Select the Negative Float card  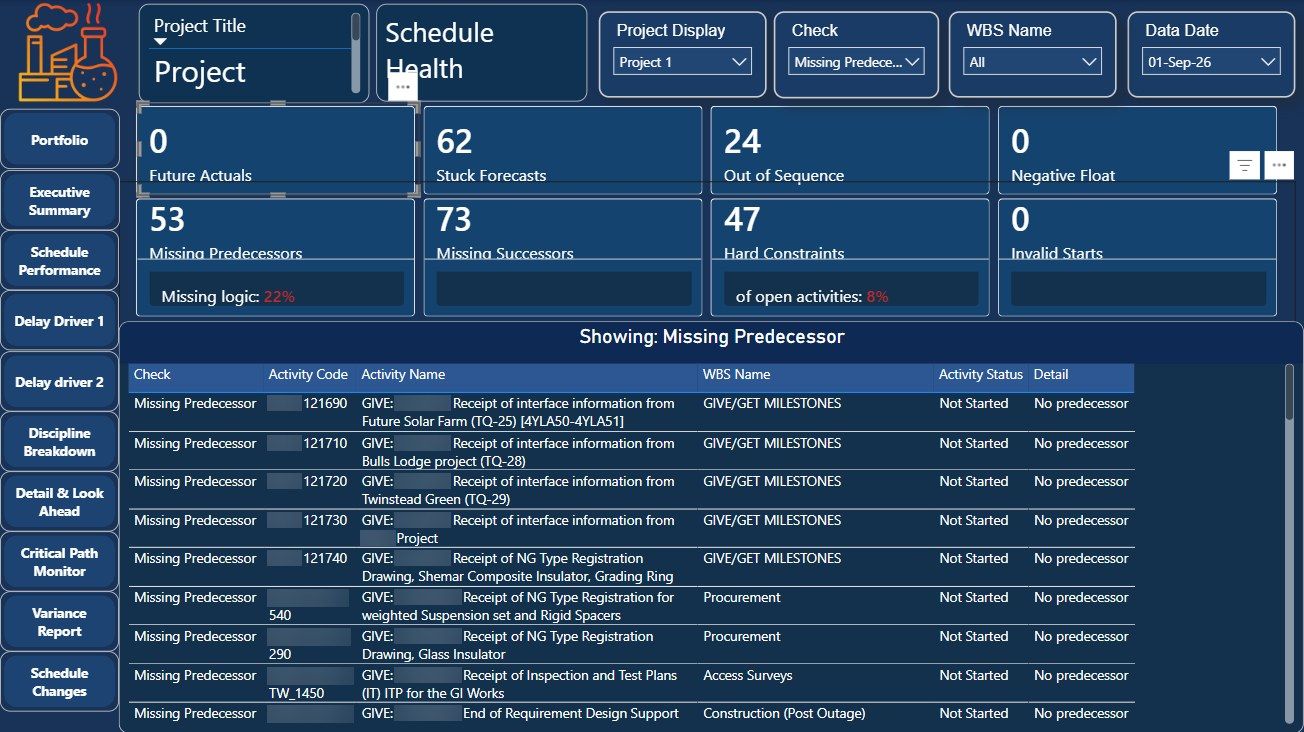pyautogui.click(x=1137, y=151)
